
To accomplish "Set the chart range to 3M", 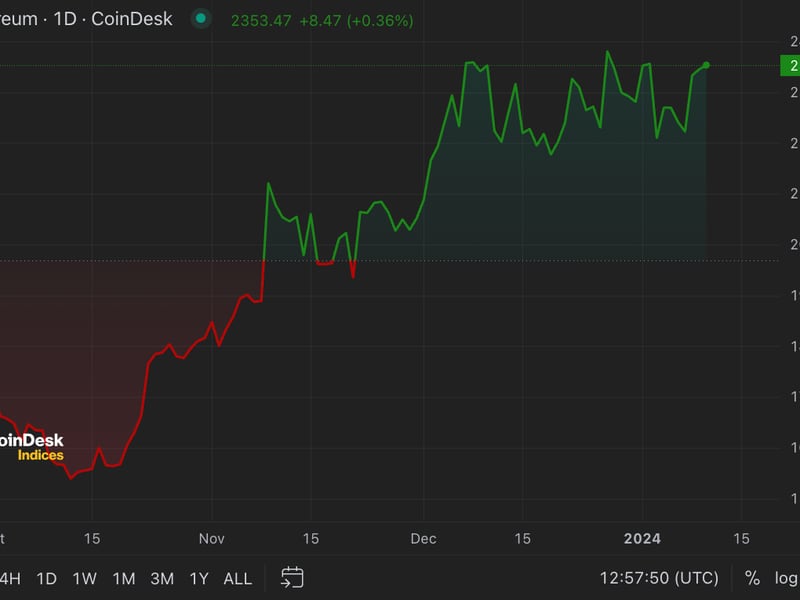I will click(x=162, y=578).
